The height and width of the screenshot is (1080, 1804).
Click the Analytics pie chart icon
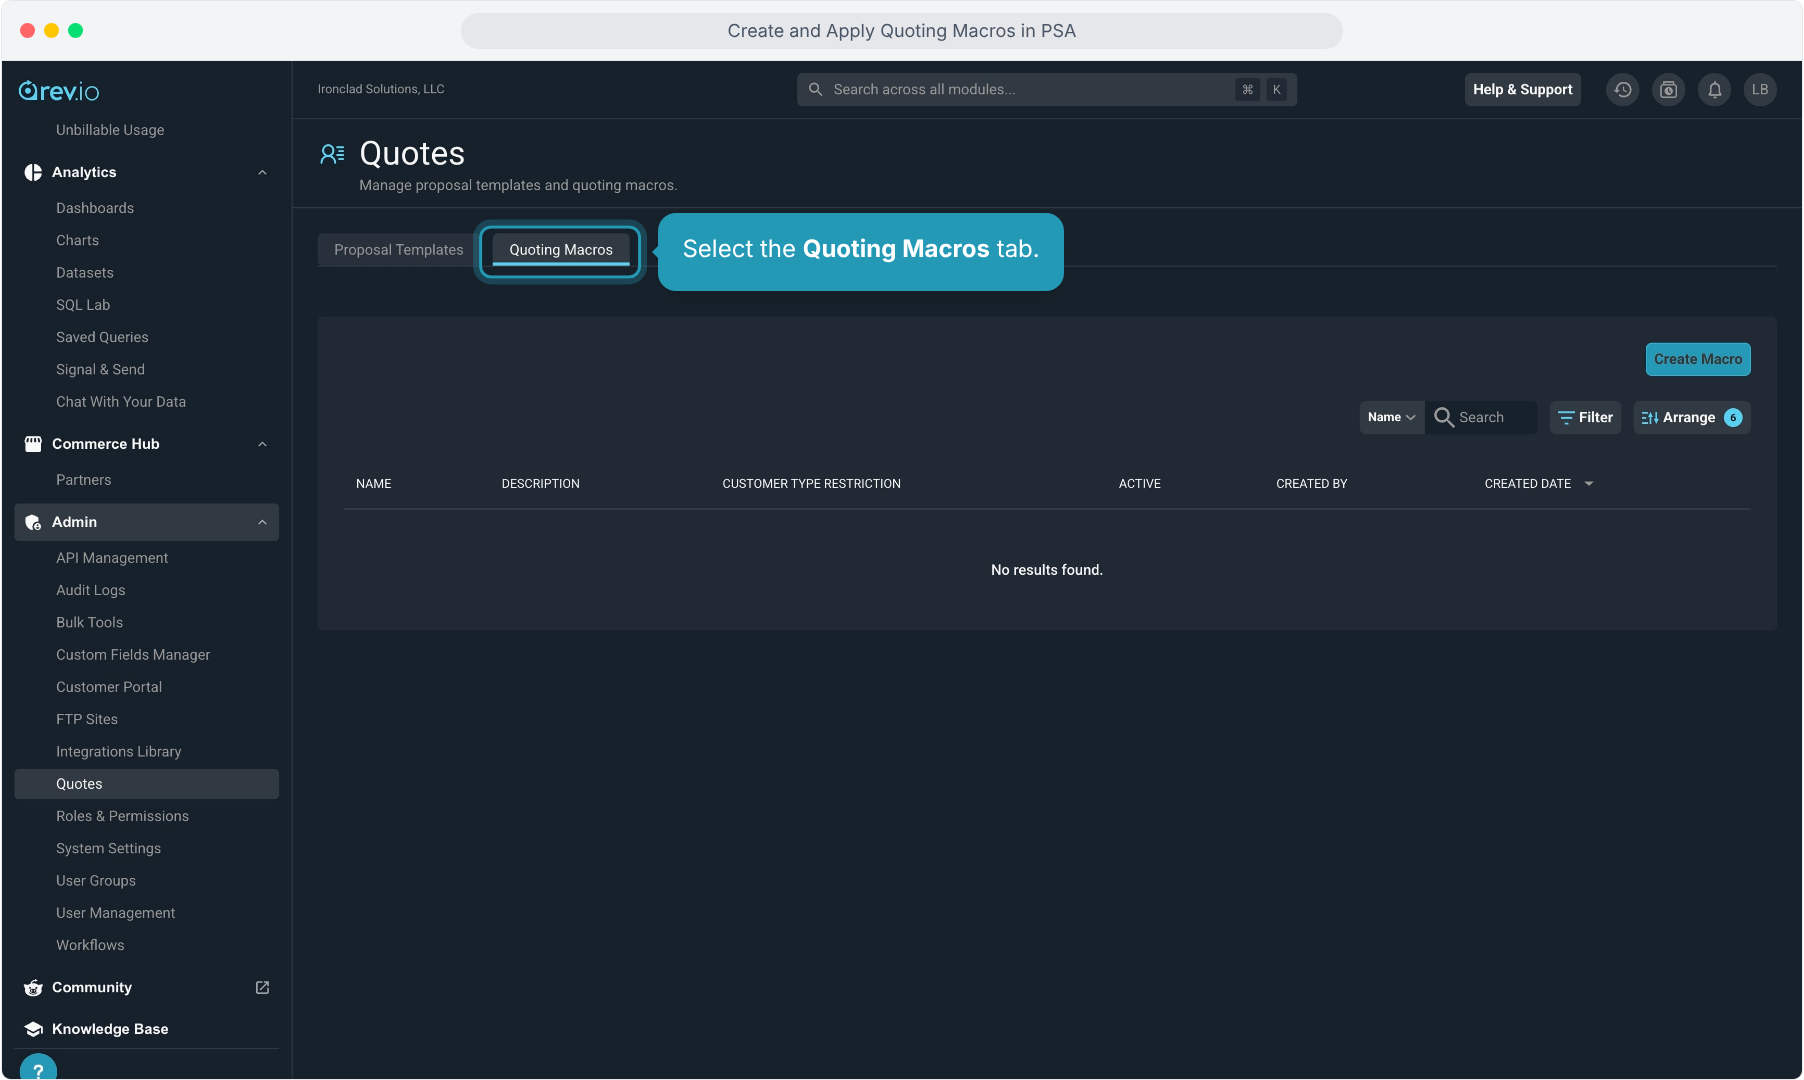[33, 172]
